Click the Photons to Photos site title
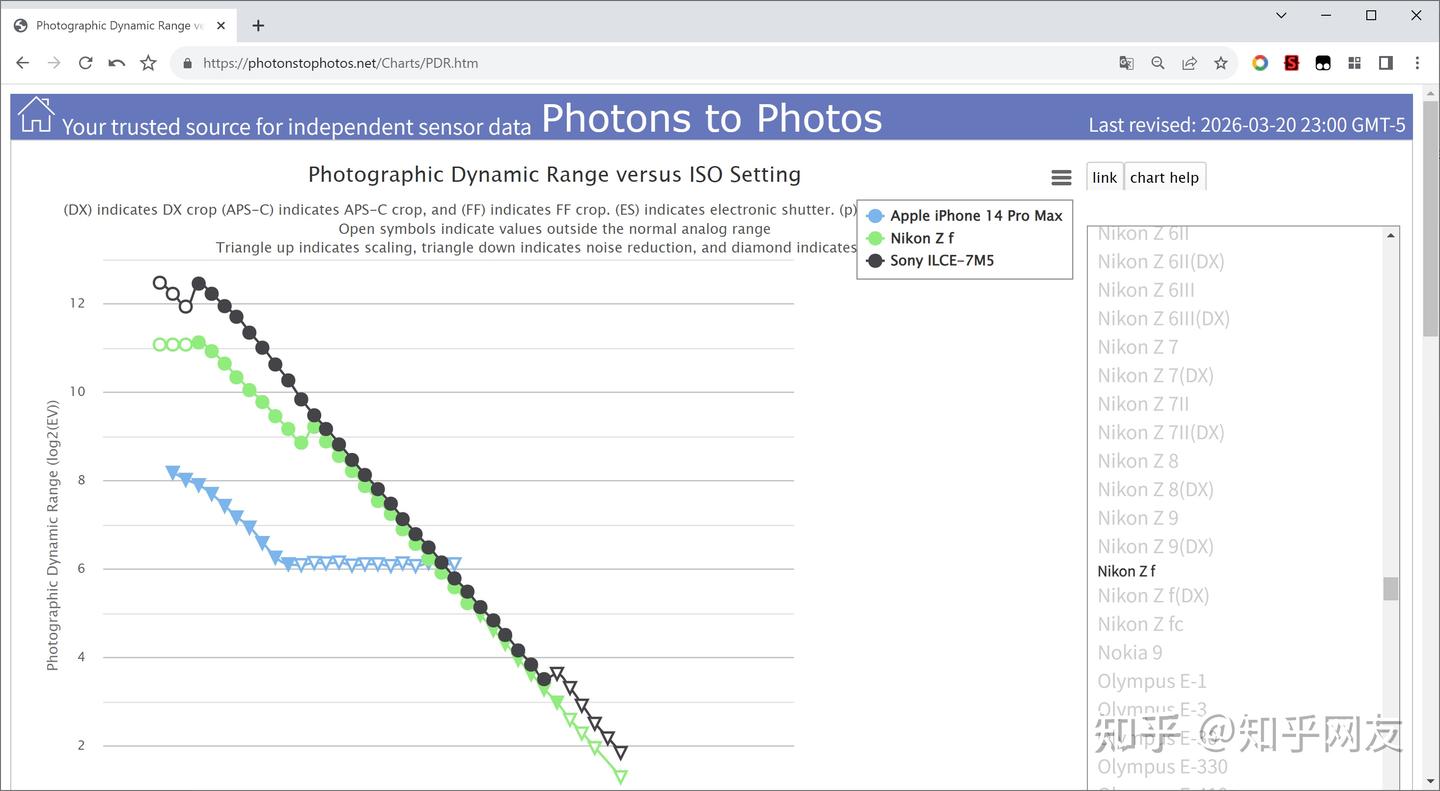 click(712, 118)
